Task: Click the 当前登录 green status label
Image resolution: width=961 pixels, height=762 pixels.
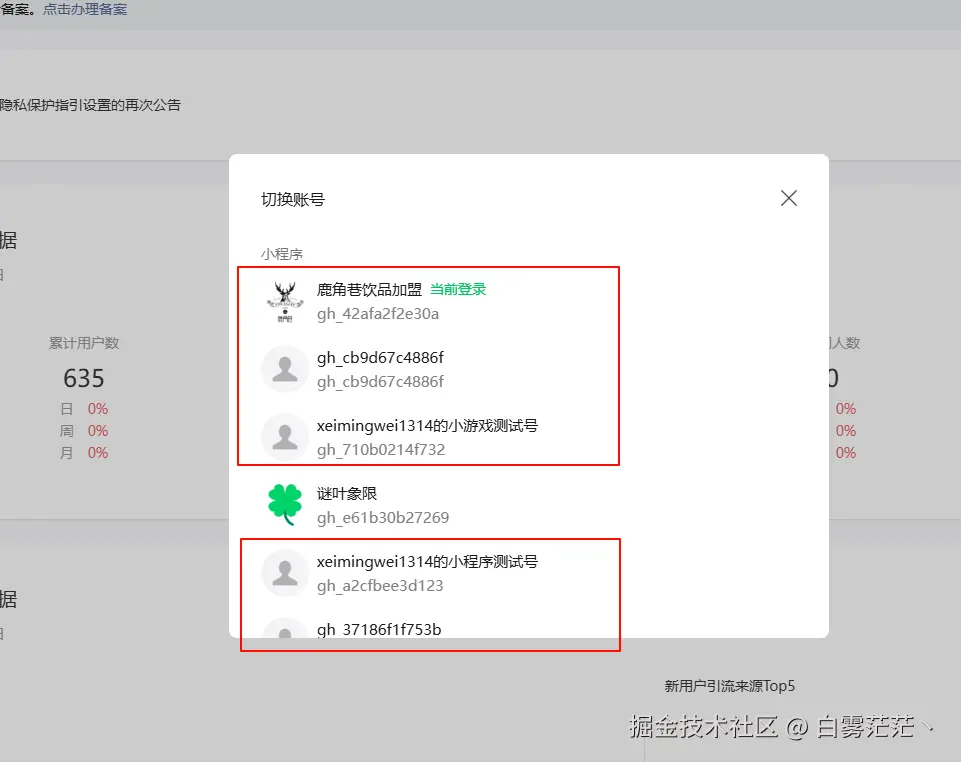Action: tap(457, 289)
